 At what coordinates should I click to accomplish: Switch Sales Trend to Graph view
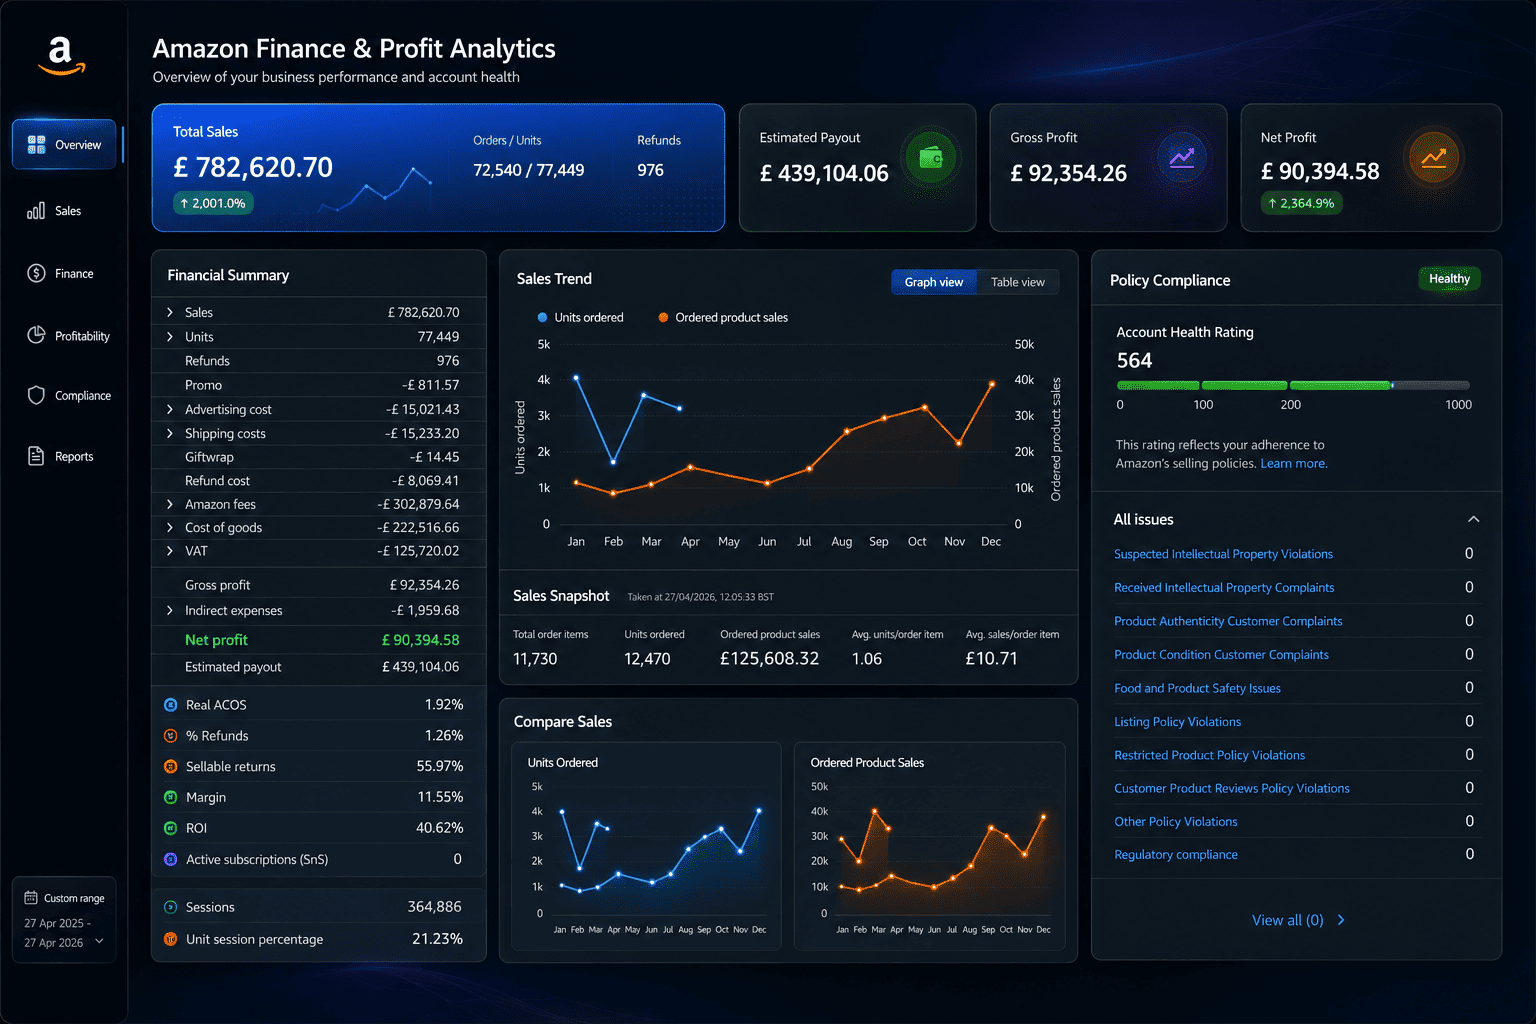[x=934, y=282]
